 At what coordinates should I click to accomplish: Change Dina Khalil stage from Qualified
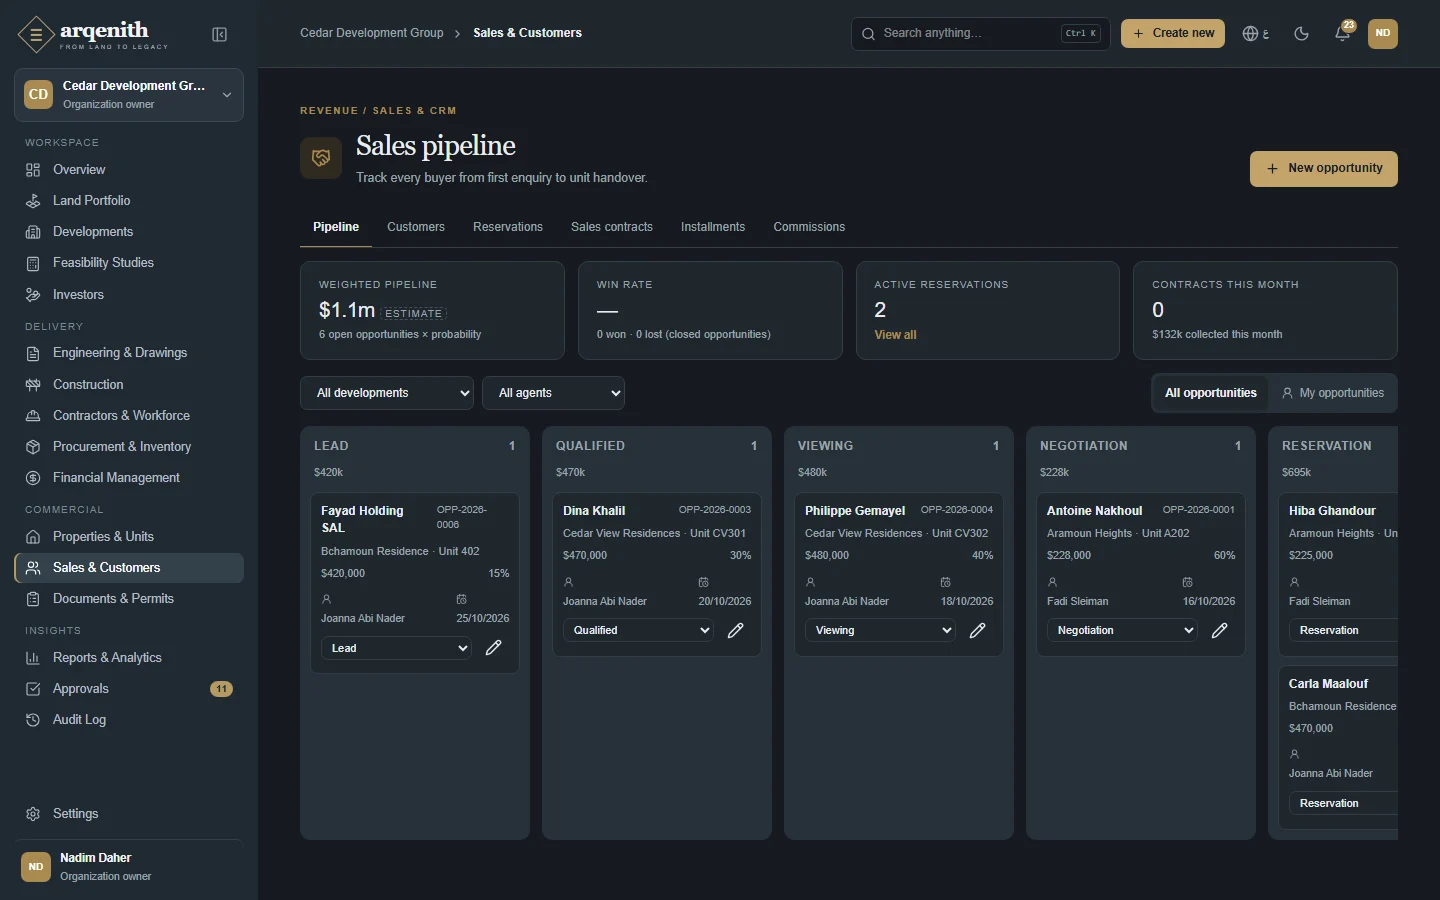coord(639,630)
